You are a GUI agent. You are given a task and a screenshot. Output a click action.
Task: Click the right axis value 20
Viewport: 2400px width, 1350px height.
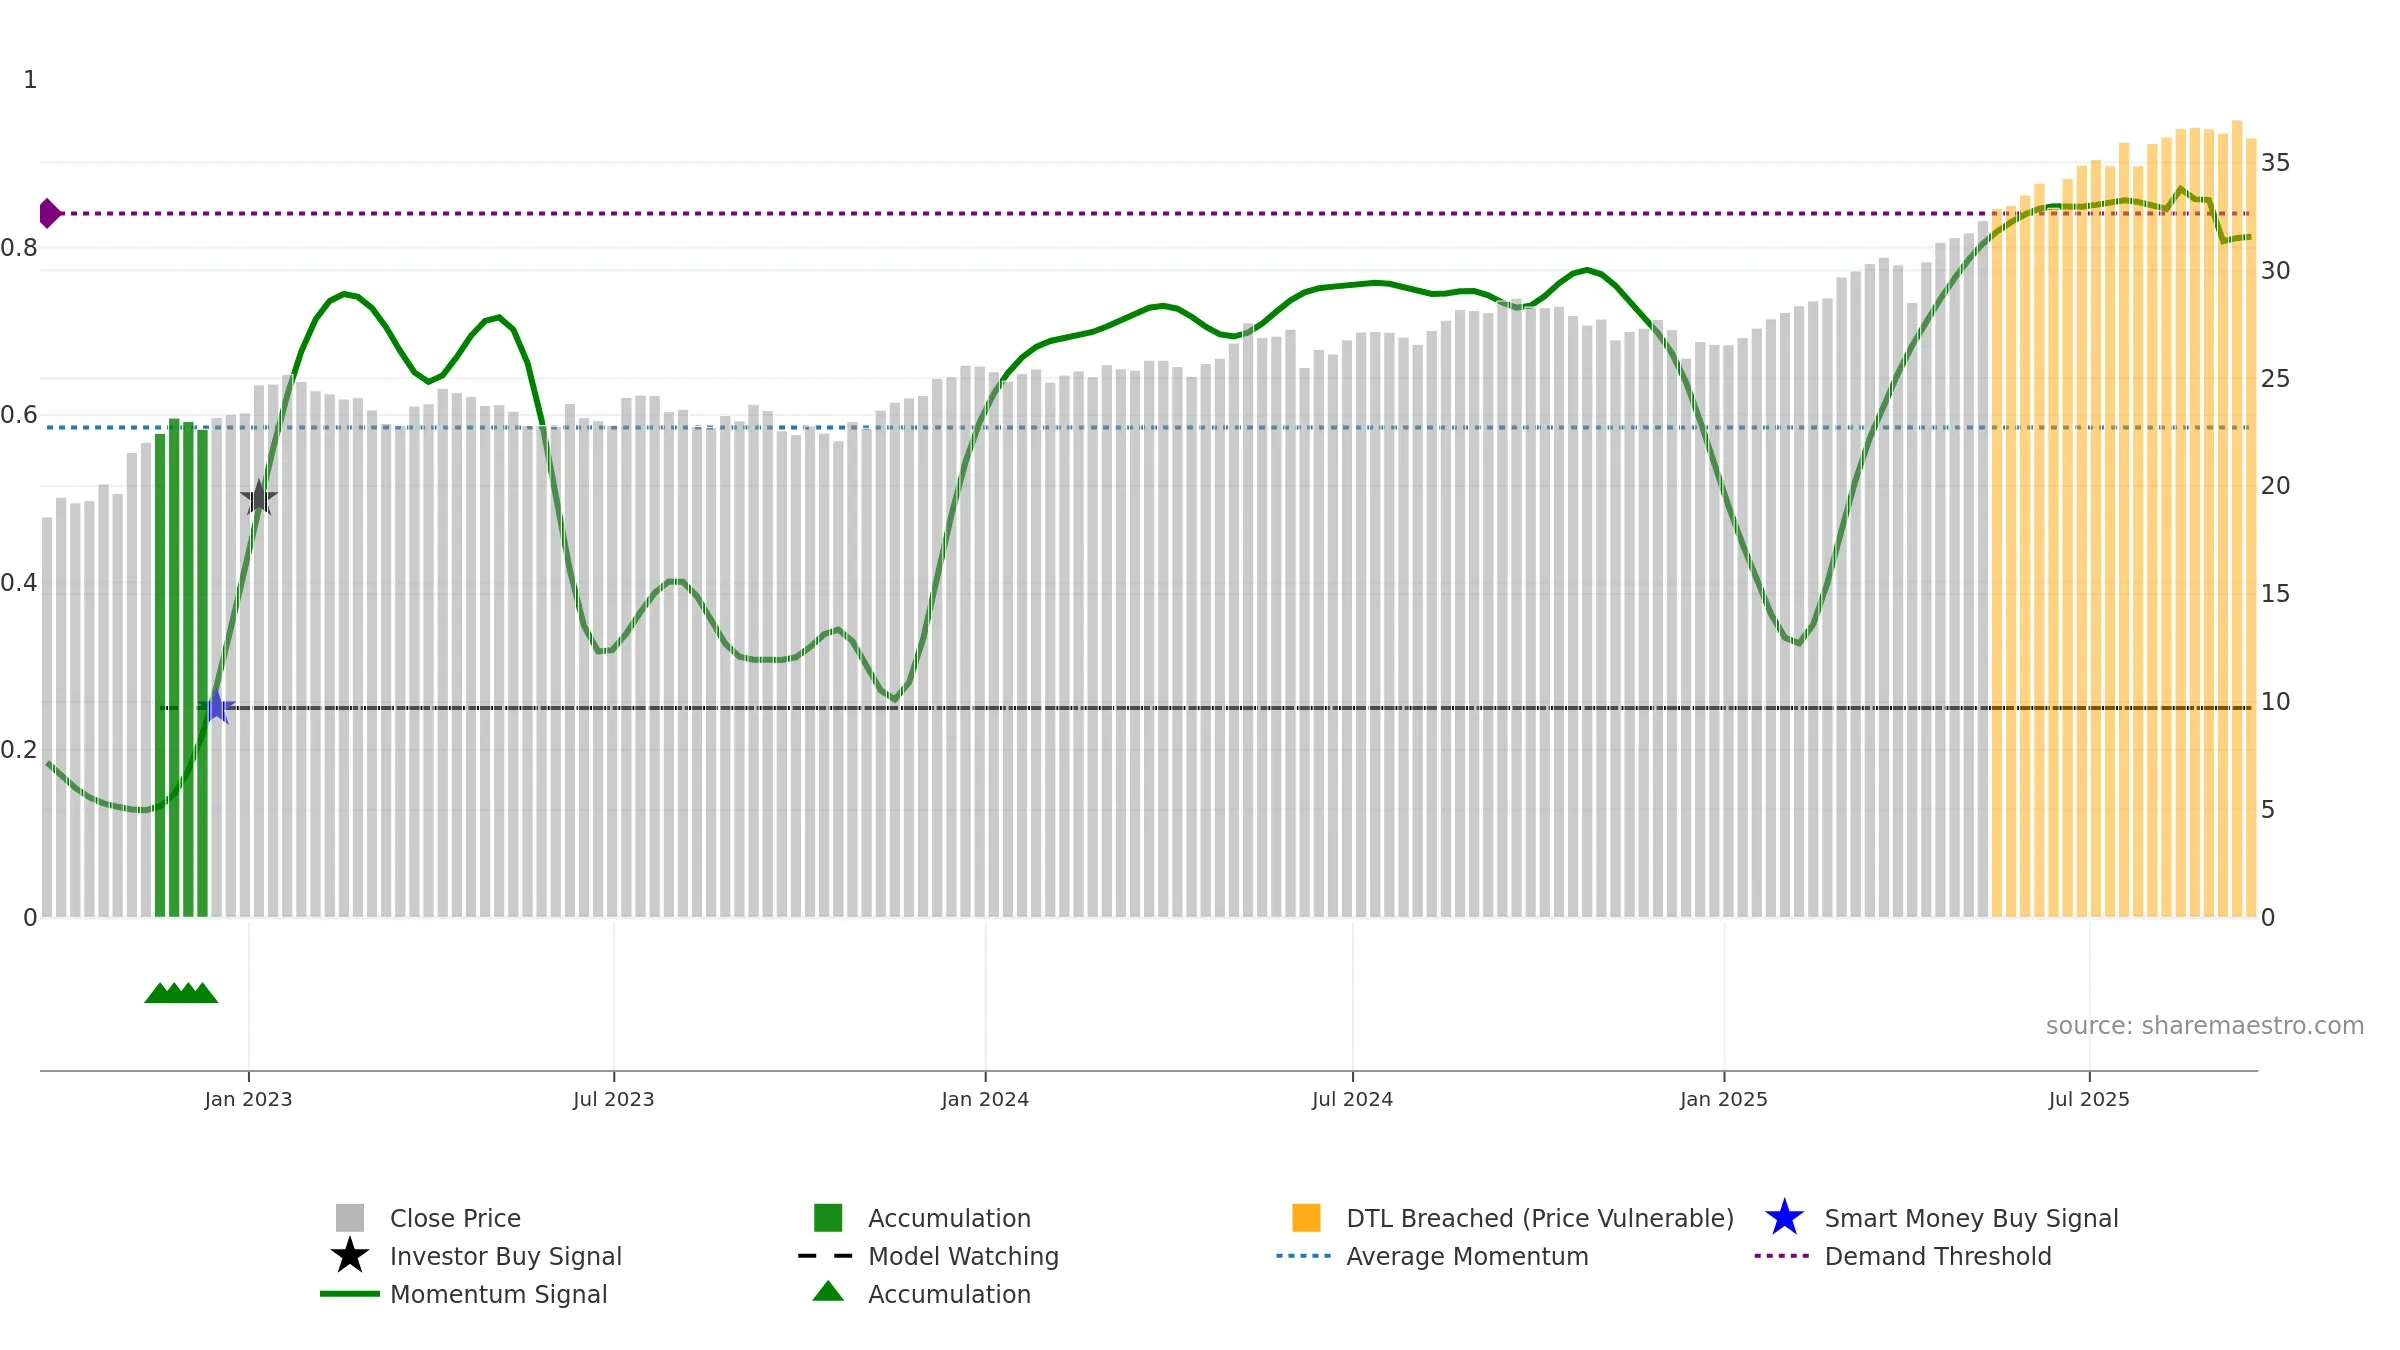(2275, 485)
